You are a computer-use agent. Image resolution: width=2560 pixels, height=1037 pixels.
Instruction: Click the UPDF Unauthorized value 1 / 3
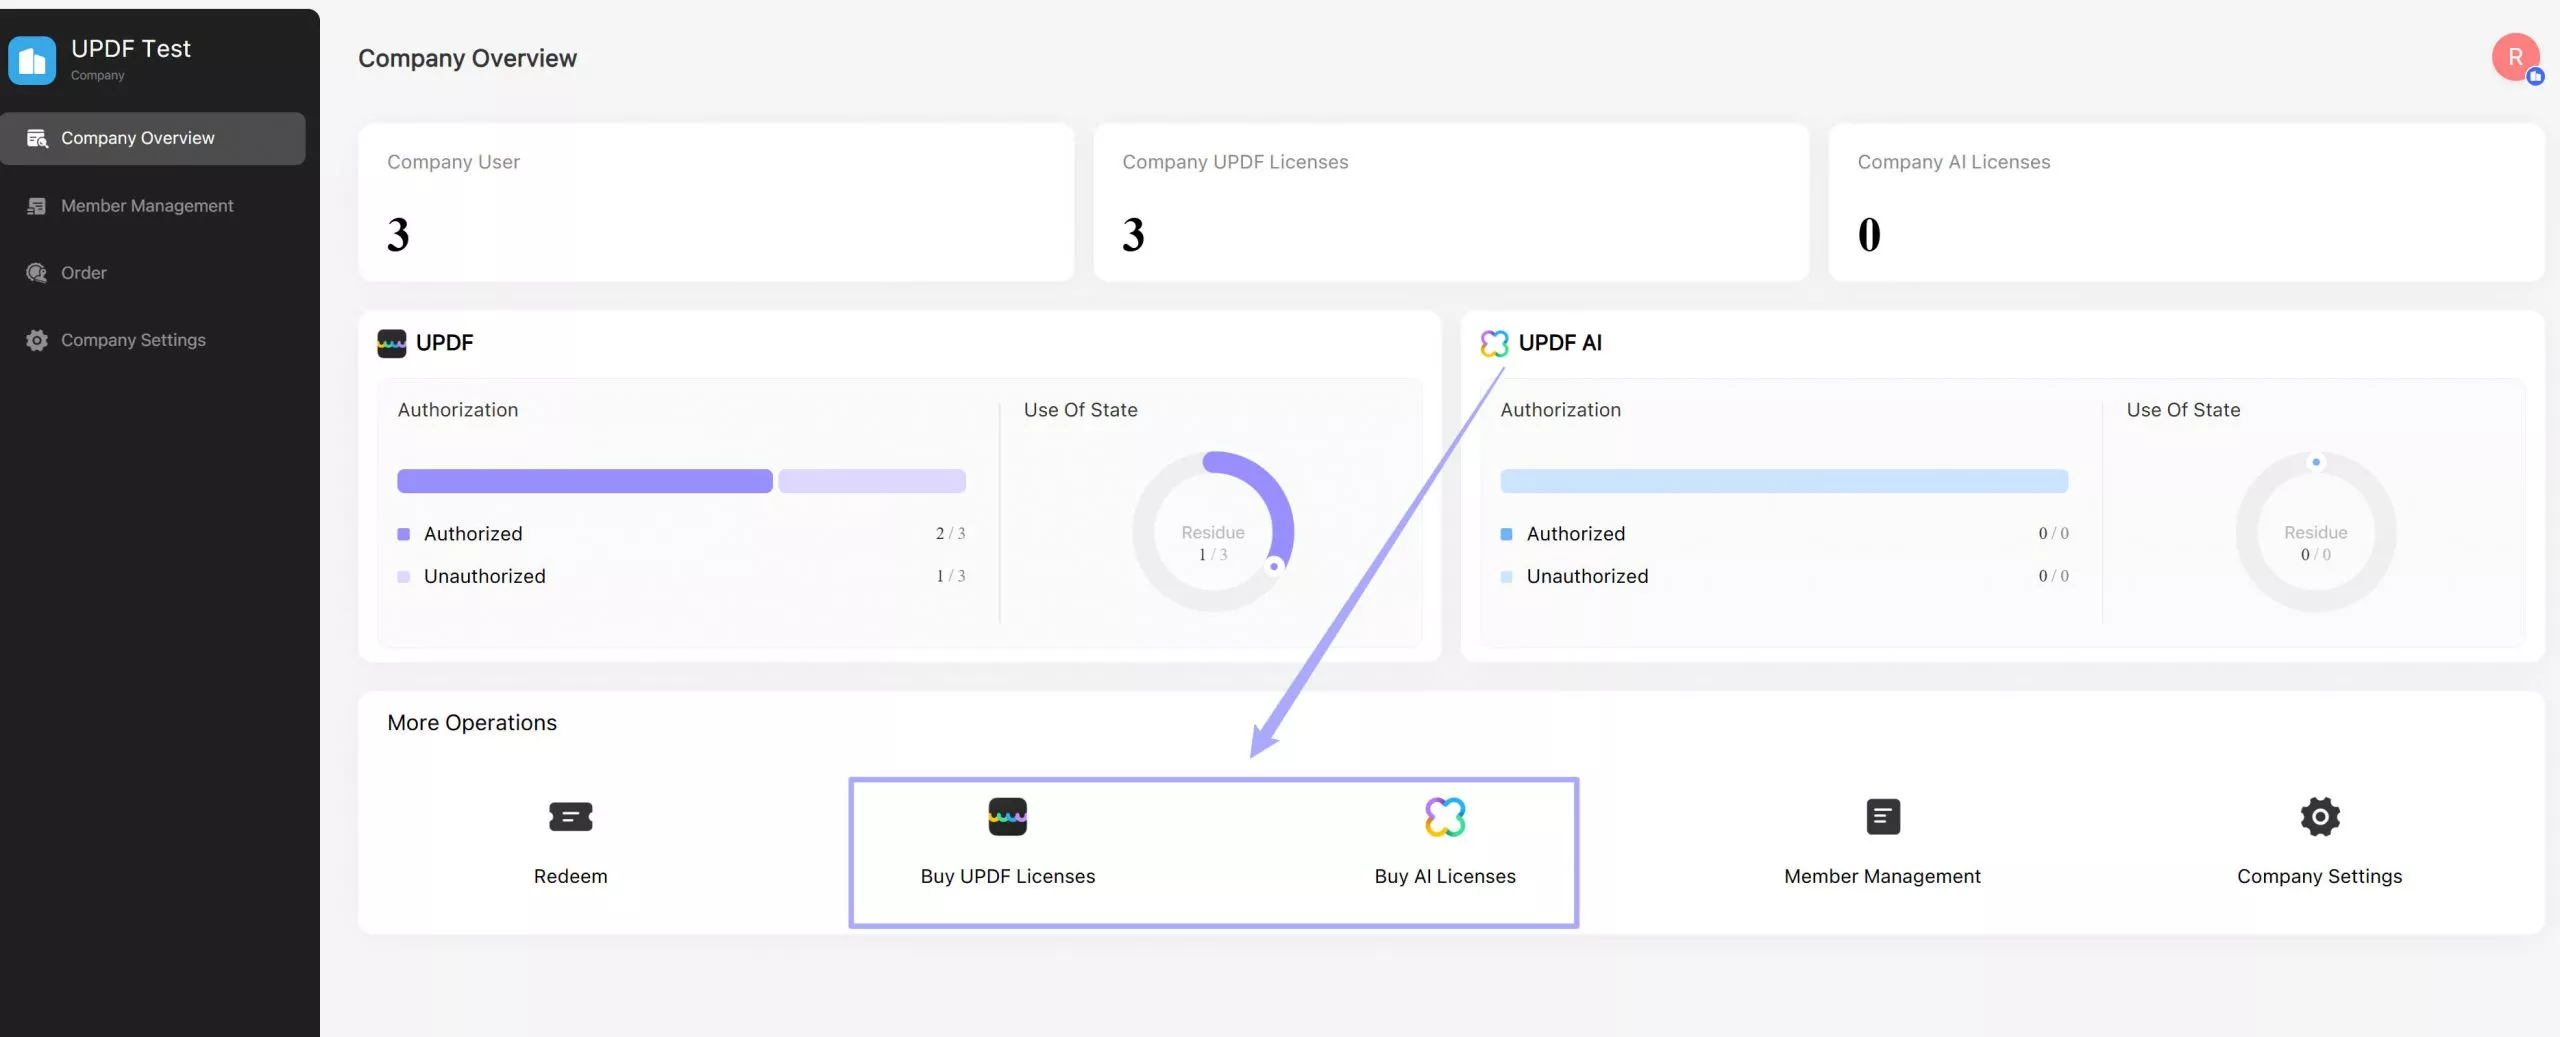tap(950, 576)
